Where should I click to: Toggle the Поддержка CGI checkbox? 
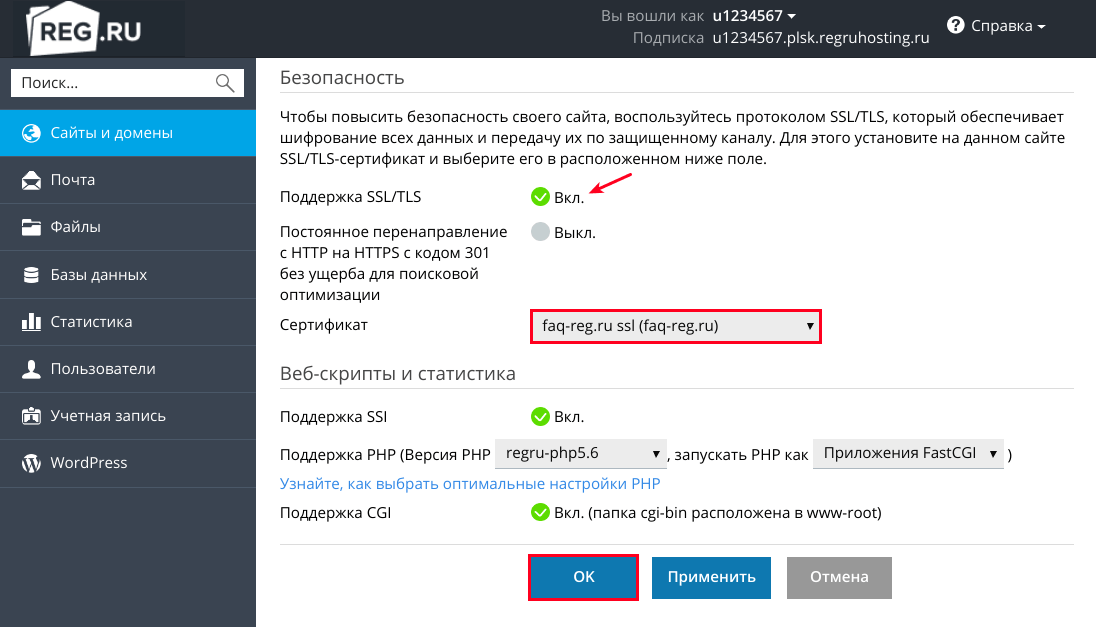coord(540,513)
